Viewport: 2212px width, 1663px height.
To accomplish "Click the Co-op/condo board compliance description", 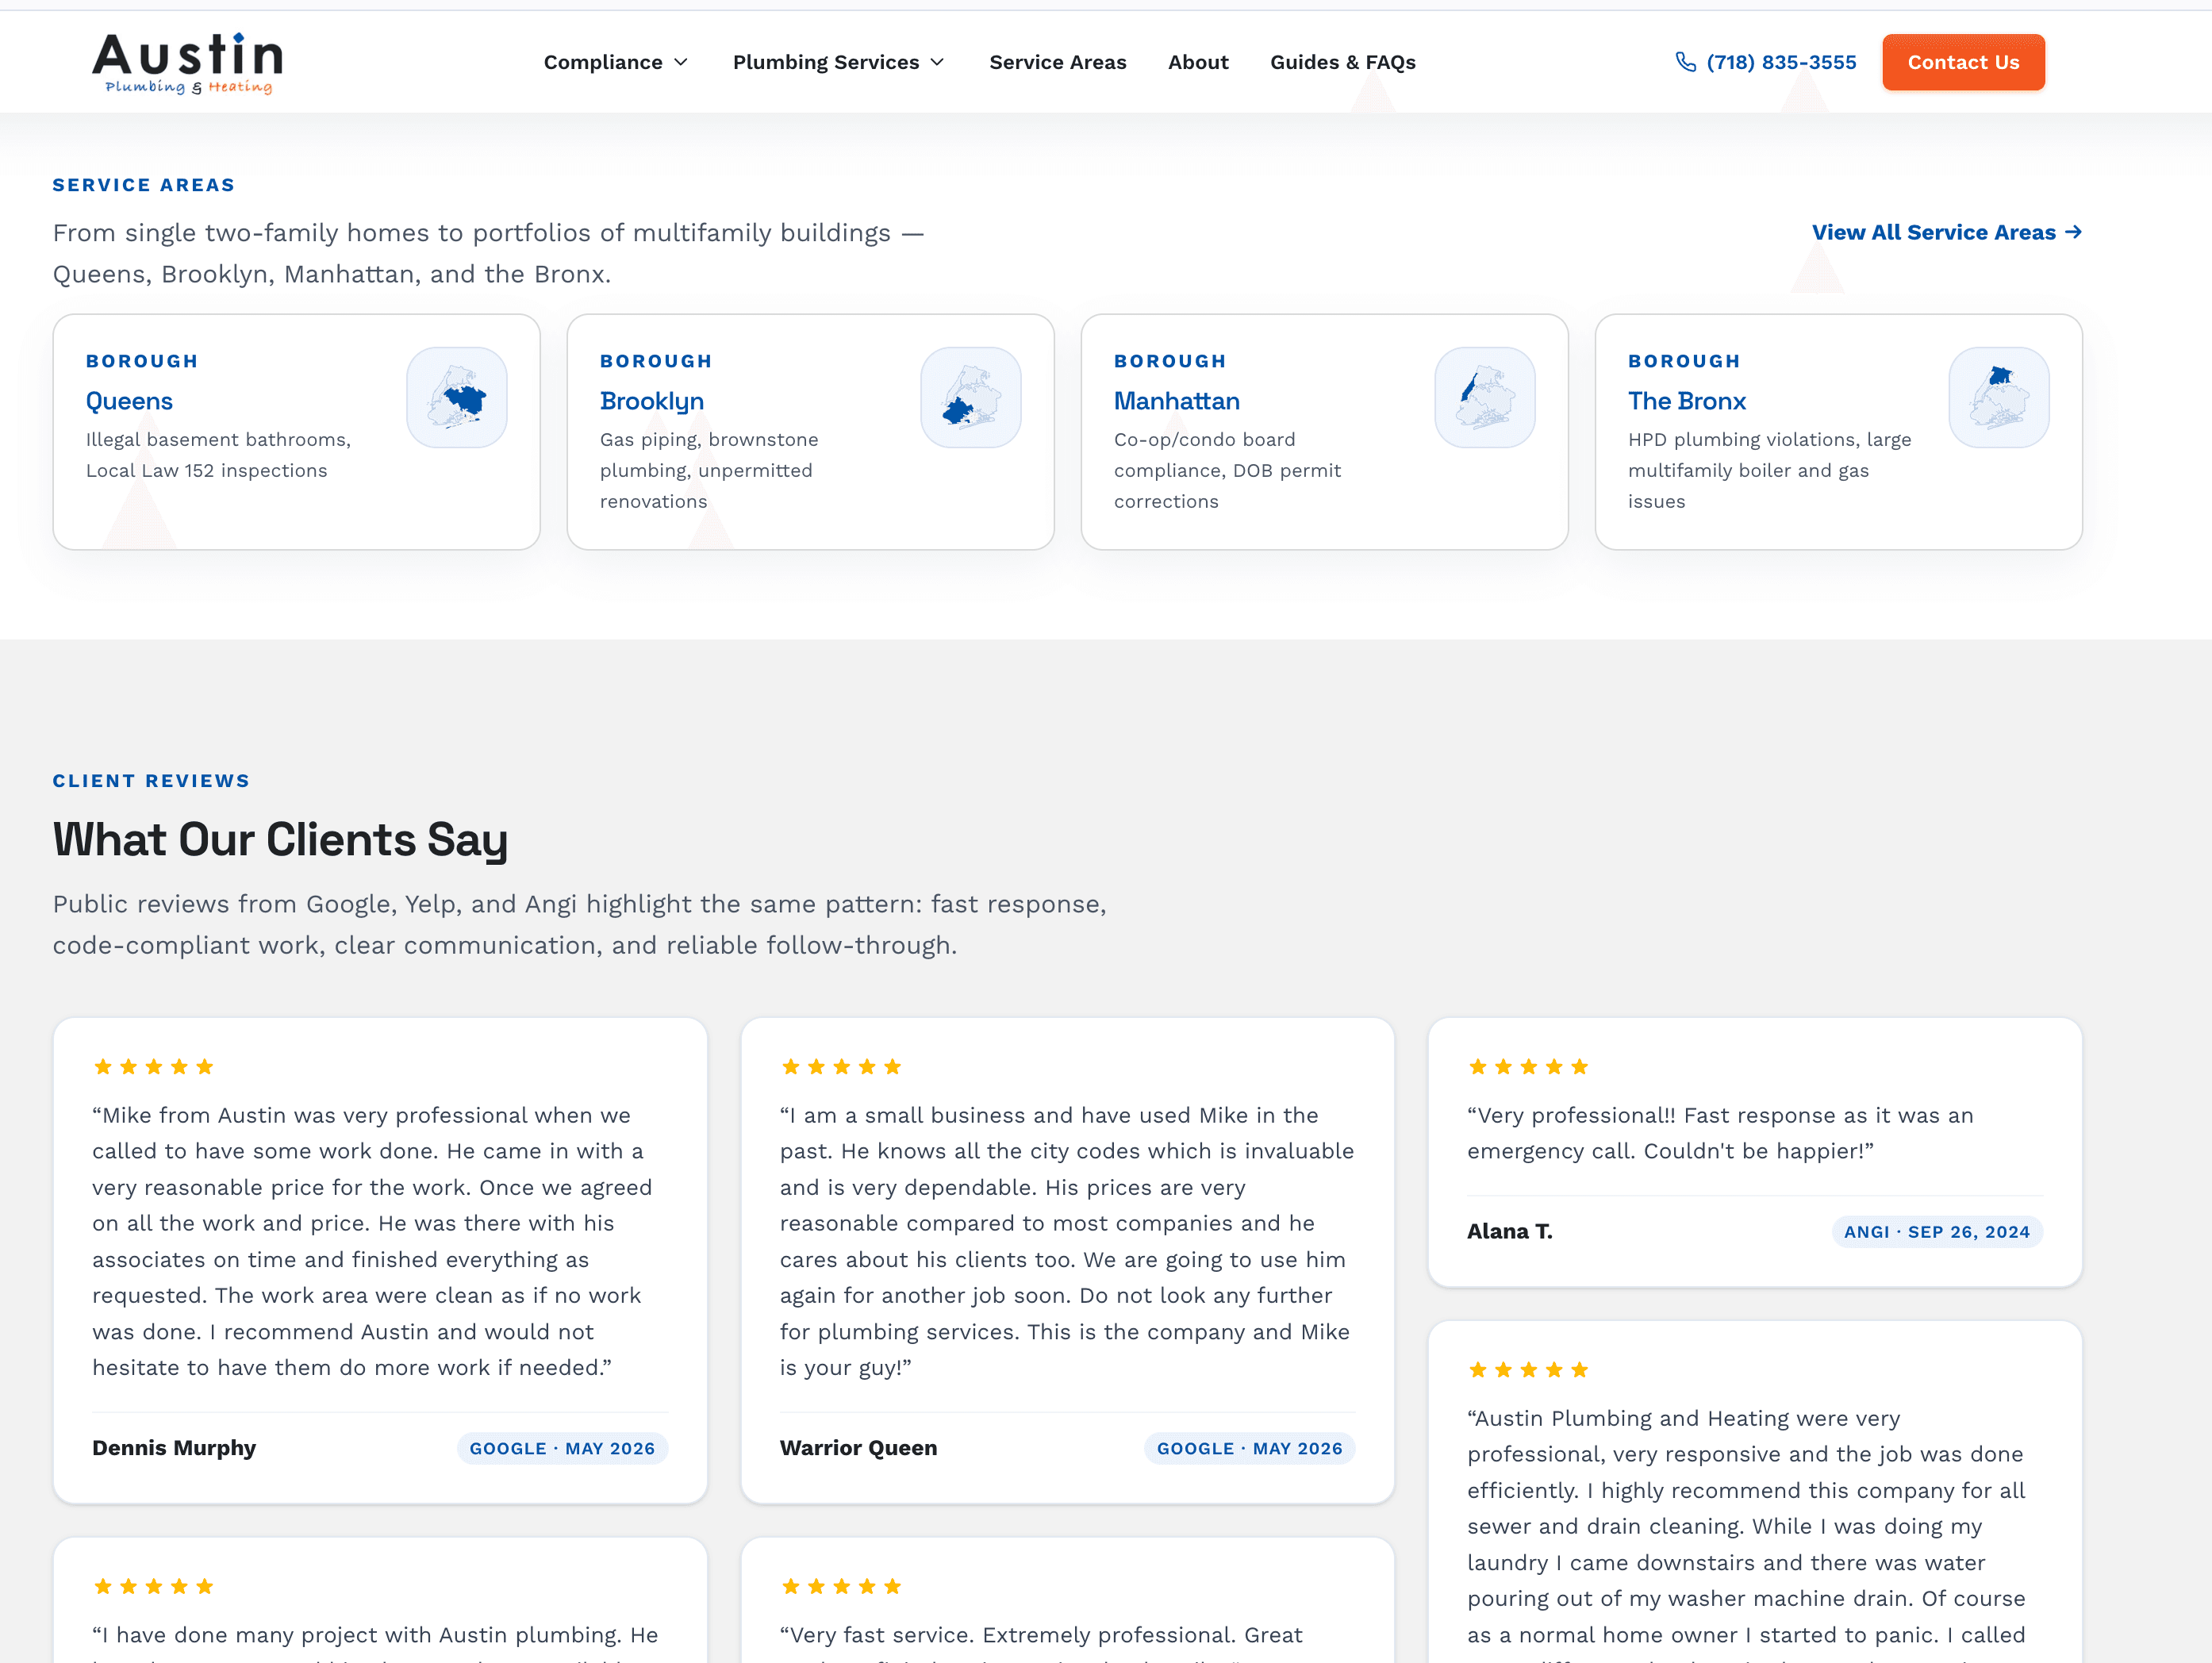I will (x=1227, y=470).
